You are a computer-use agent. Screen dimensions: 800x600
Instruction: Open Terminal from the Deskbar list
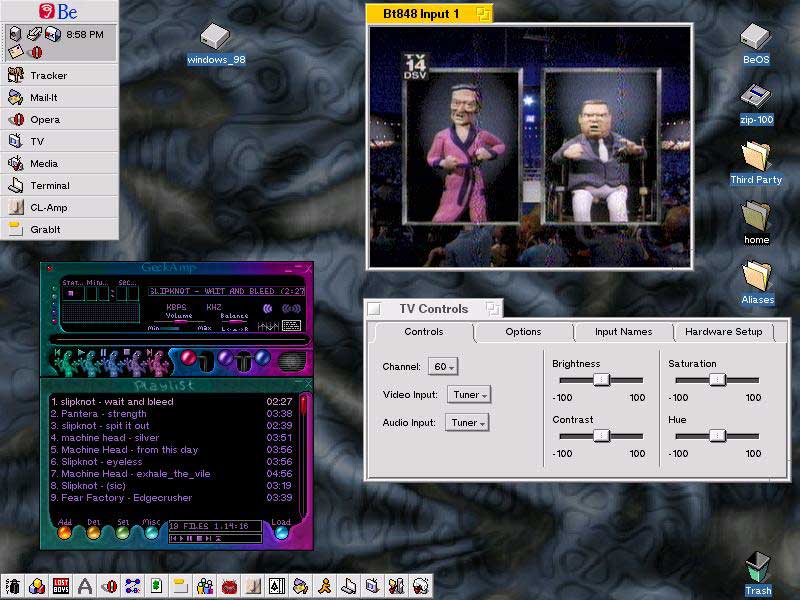[59, 185]
